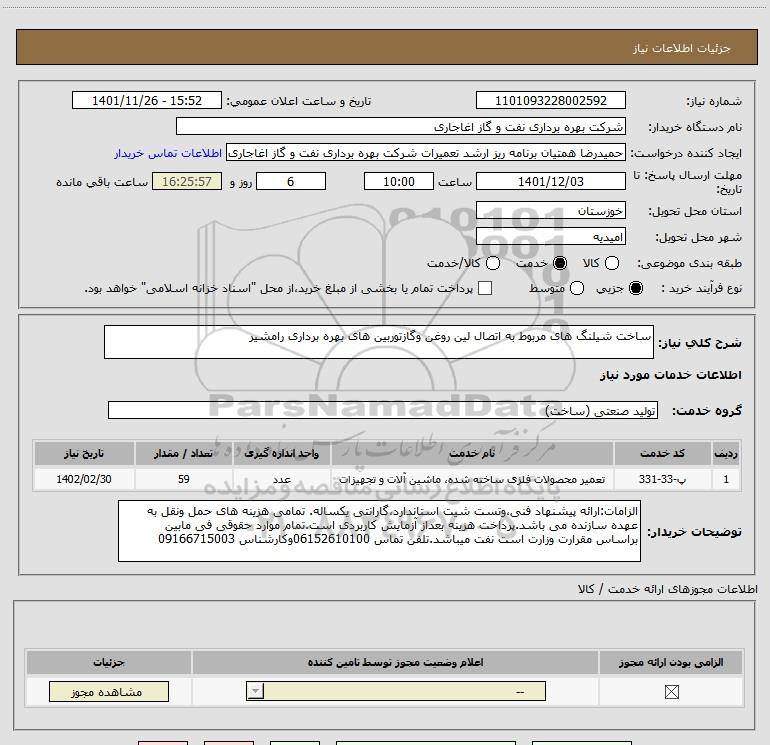Open the permit status dropdown arrow
Image resolution: width=770 pixels, height=745 pixels.
click(255, 691)
